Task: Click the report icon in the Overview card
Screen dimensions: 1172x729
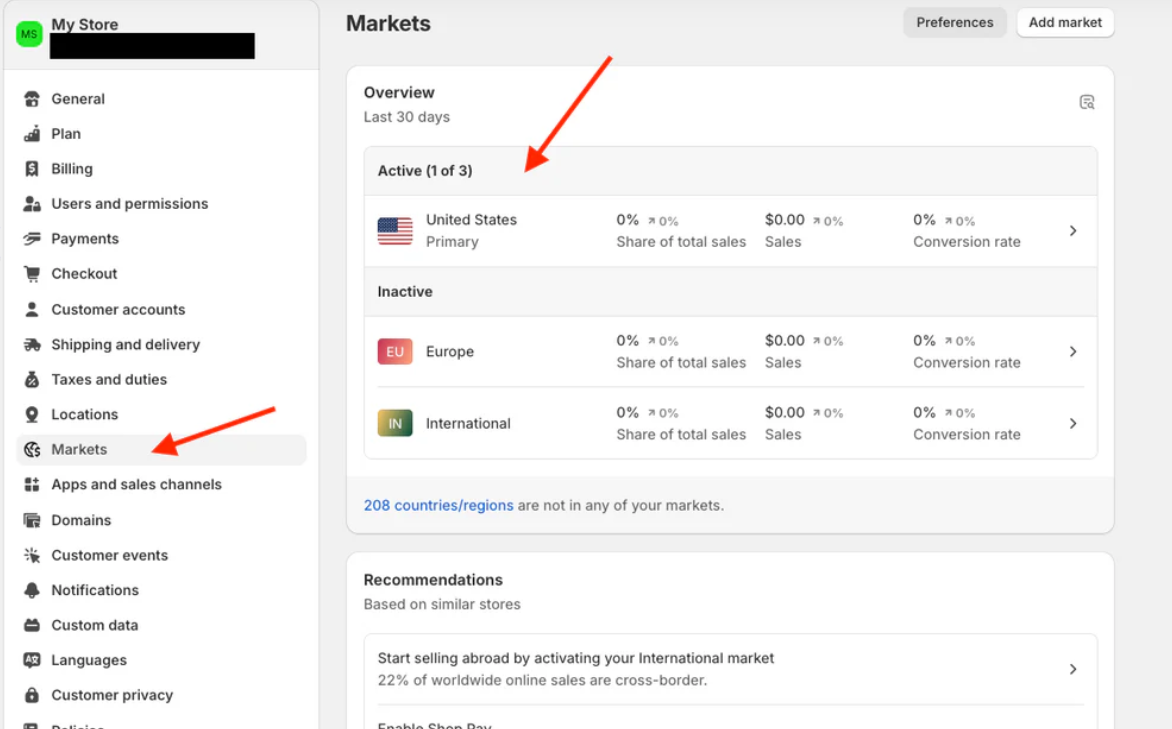Action: point(1087,101)
